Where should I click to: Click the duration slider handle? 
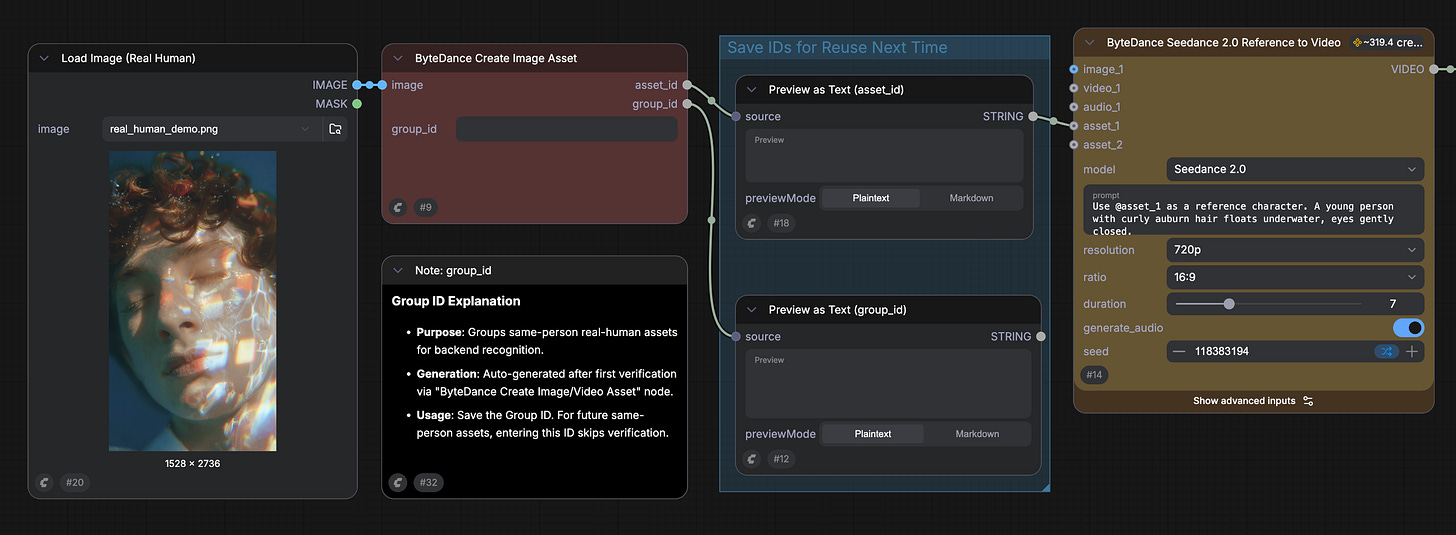click(x=1229, y=304)
